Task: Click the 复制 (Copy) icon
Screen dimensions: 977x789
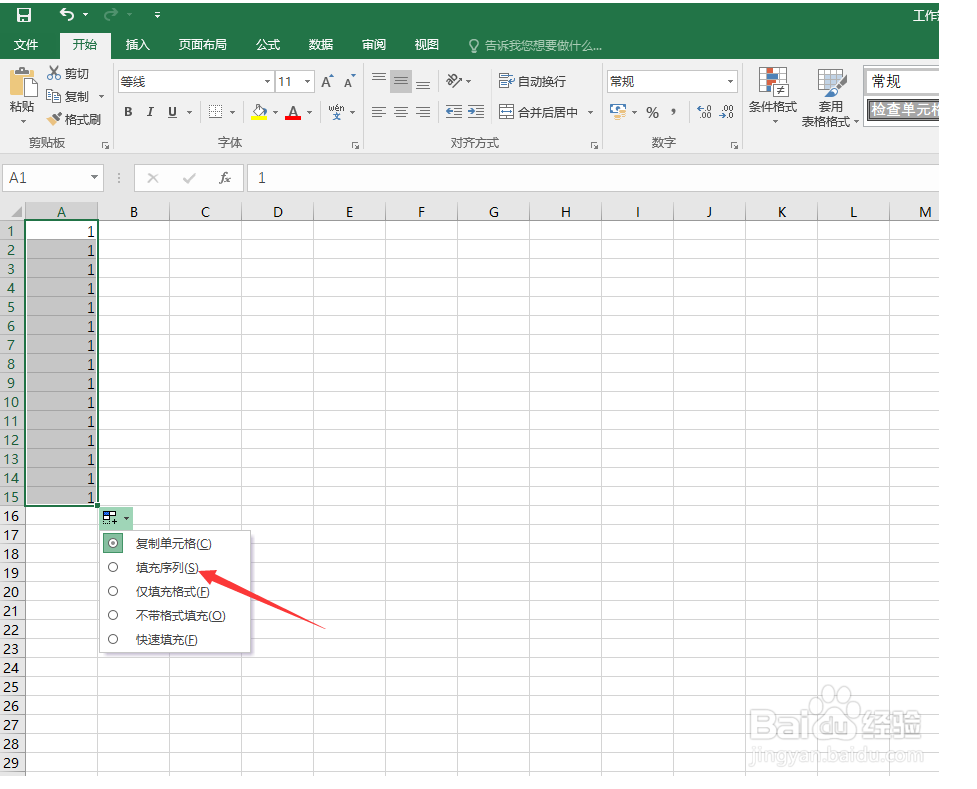Action: pos(55,96)
